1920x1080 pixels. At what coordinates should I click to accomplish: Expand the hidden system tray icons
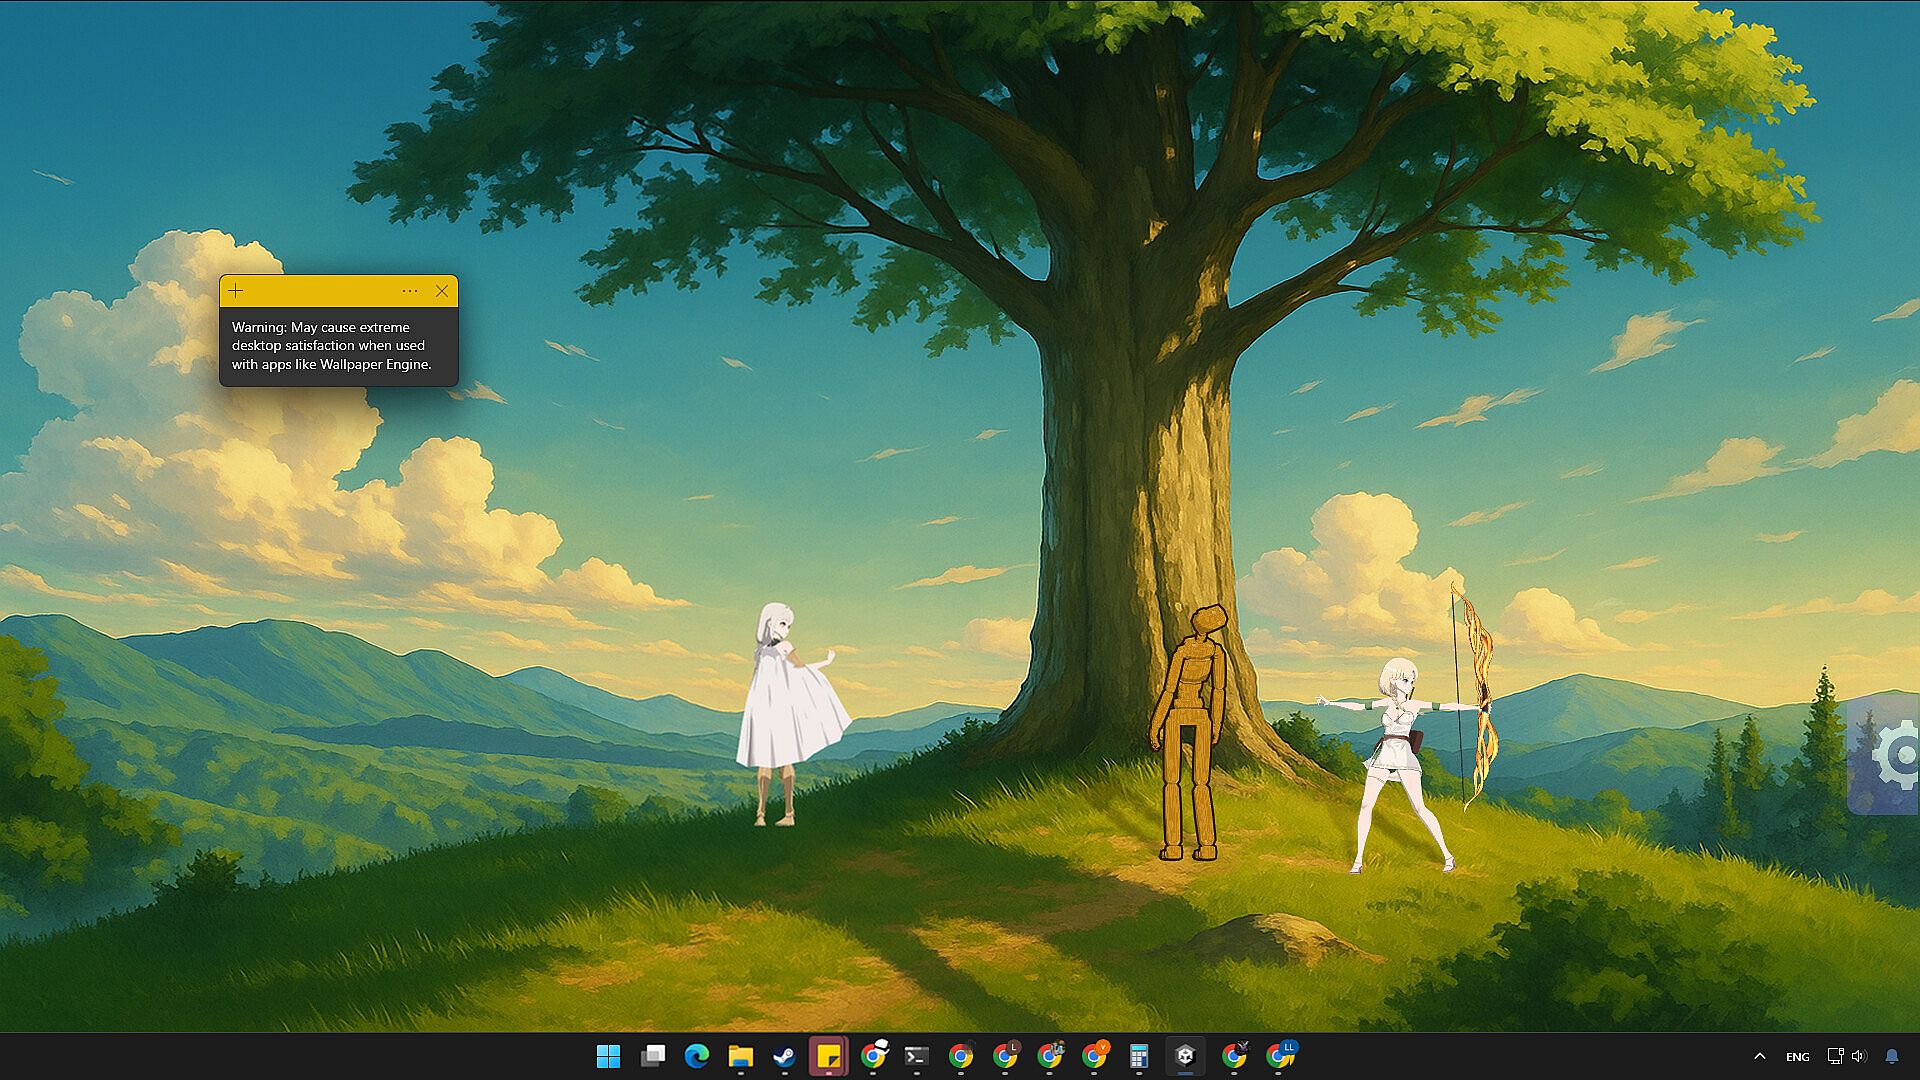(1760, 1056)
